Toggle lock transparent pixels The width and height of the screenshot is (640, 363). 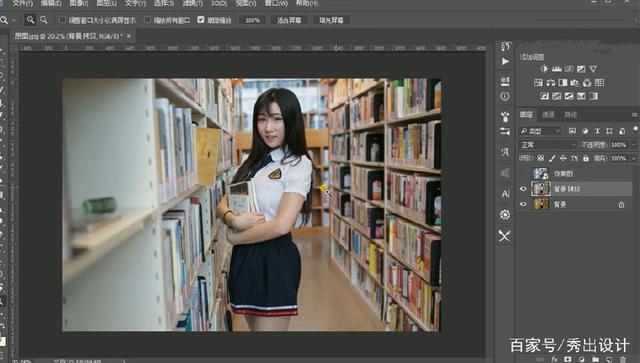tap(540, 158)
